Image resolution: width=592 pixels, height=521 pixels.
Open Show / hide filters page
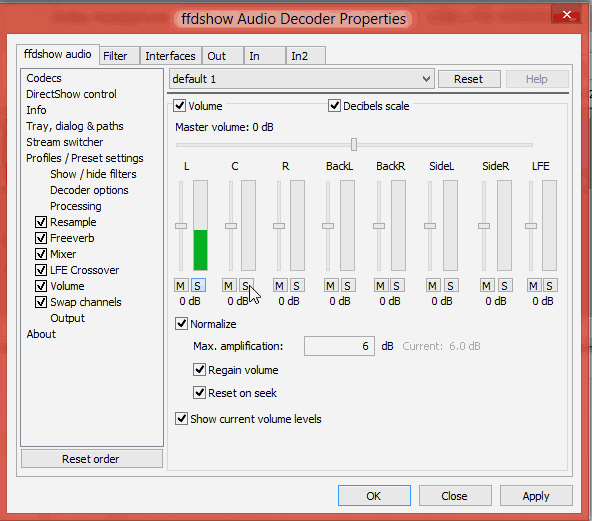(93, 174)
